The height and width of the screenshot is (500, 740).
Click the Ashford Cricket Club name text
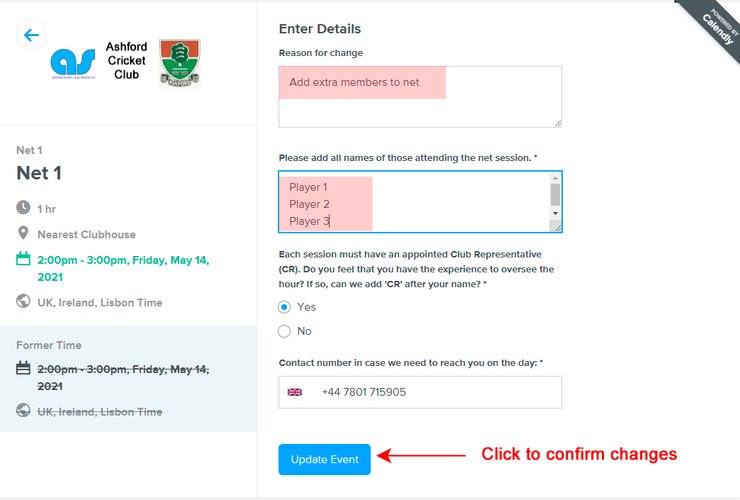[x=127, y=61]
